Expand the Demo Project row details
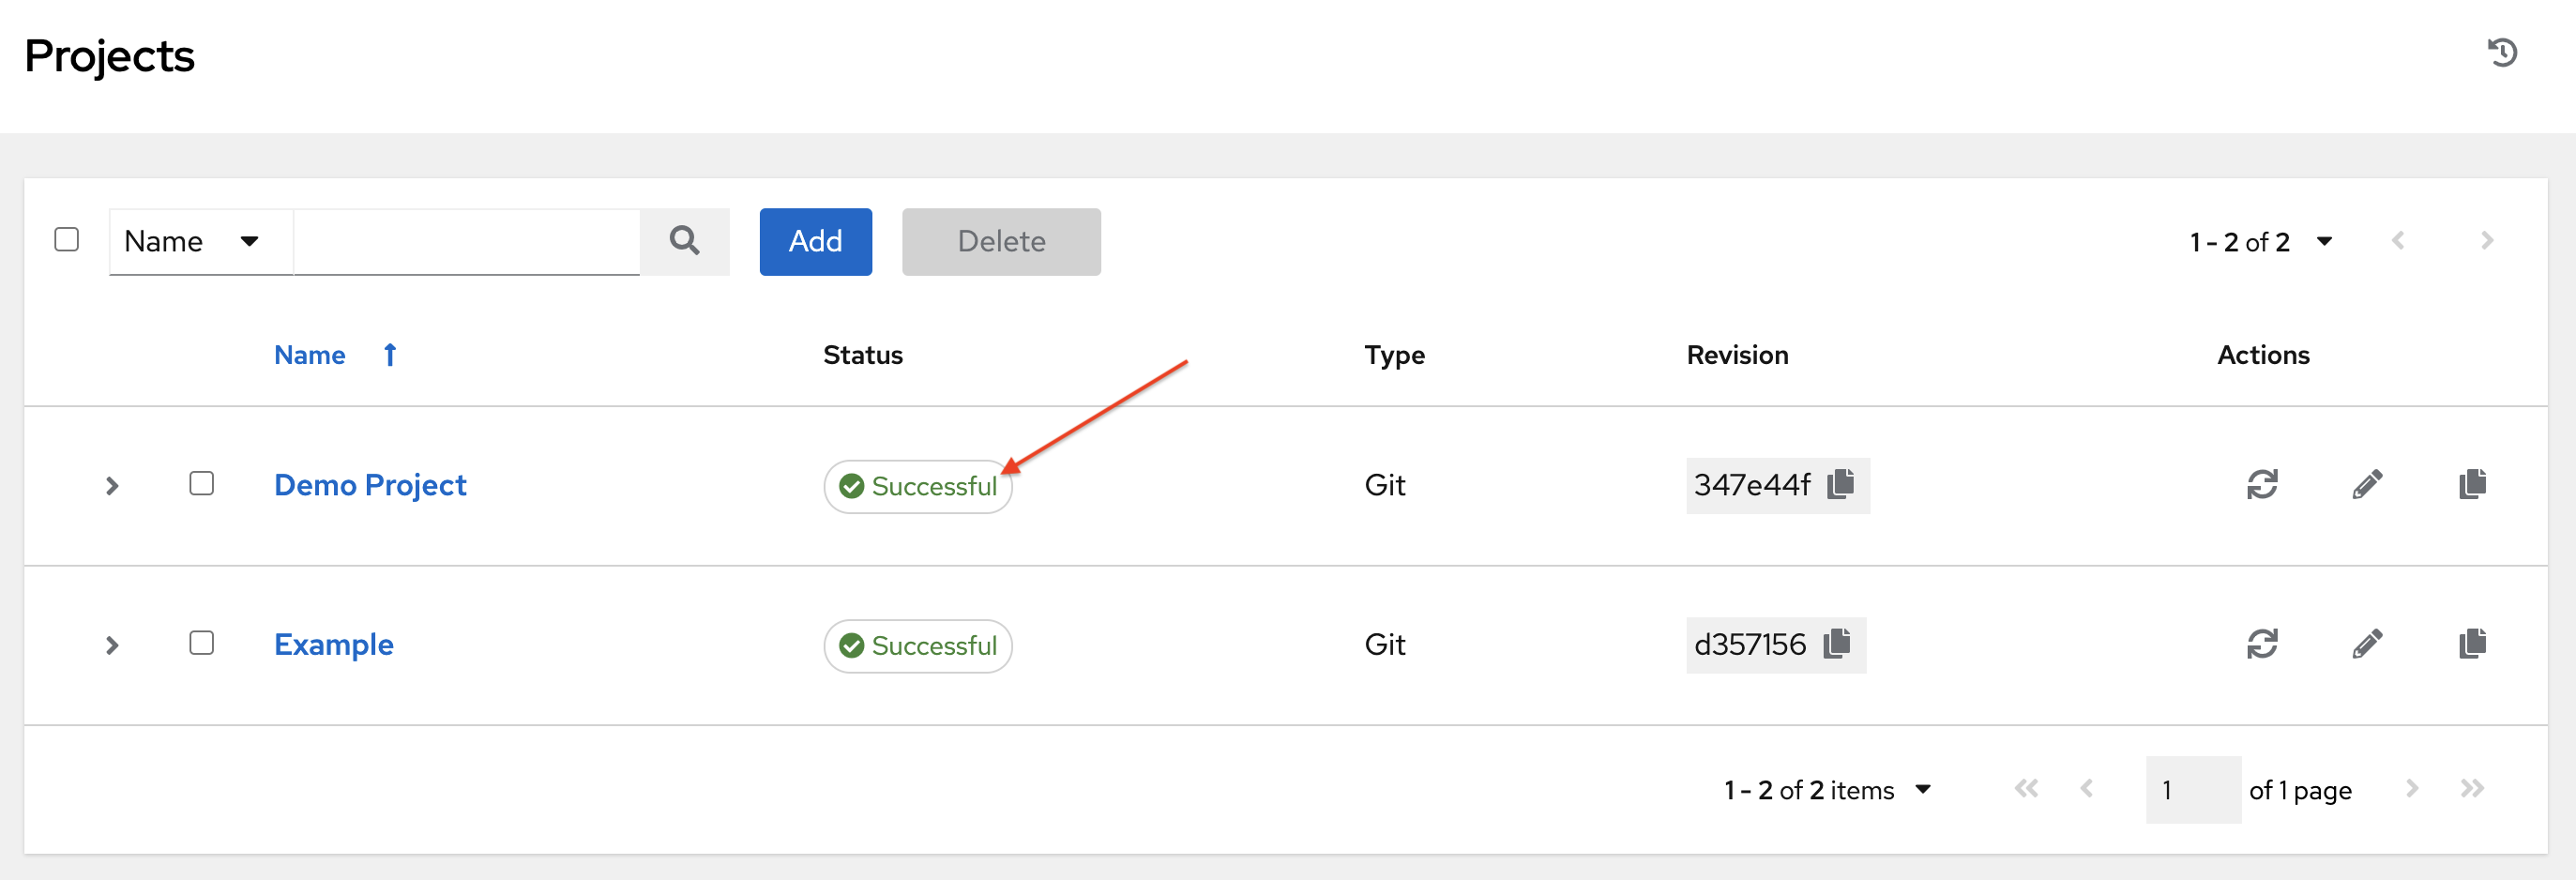This screenshot has height=880, width=2576. pyautogui.click(x=111, y=485)
